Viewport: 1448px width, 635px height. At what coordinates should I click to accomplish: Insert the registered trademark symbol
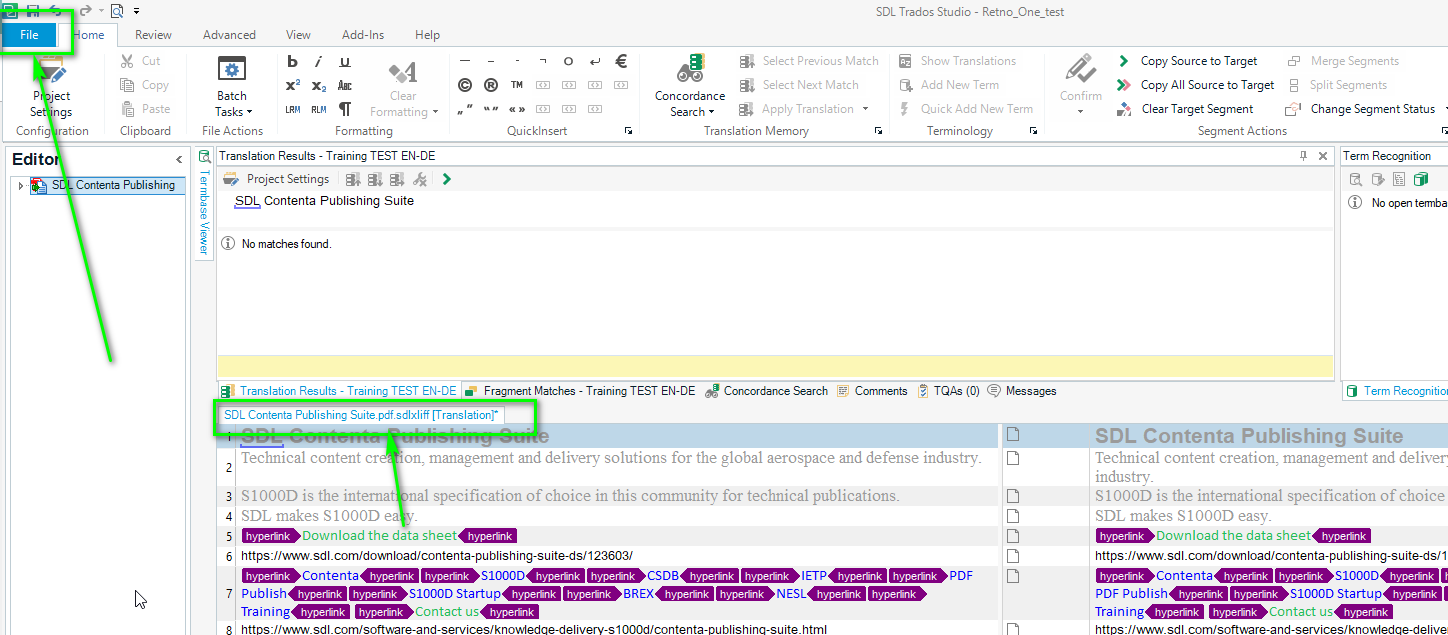pos(491,85)
